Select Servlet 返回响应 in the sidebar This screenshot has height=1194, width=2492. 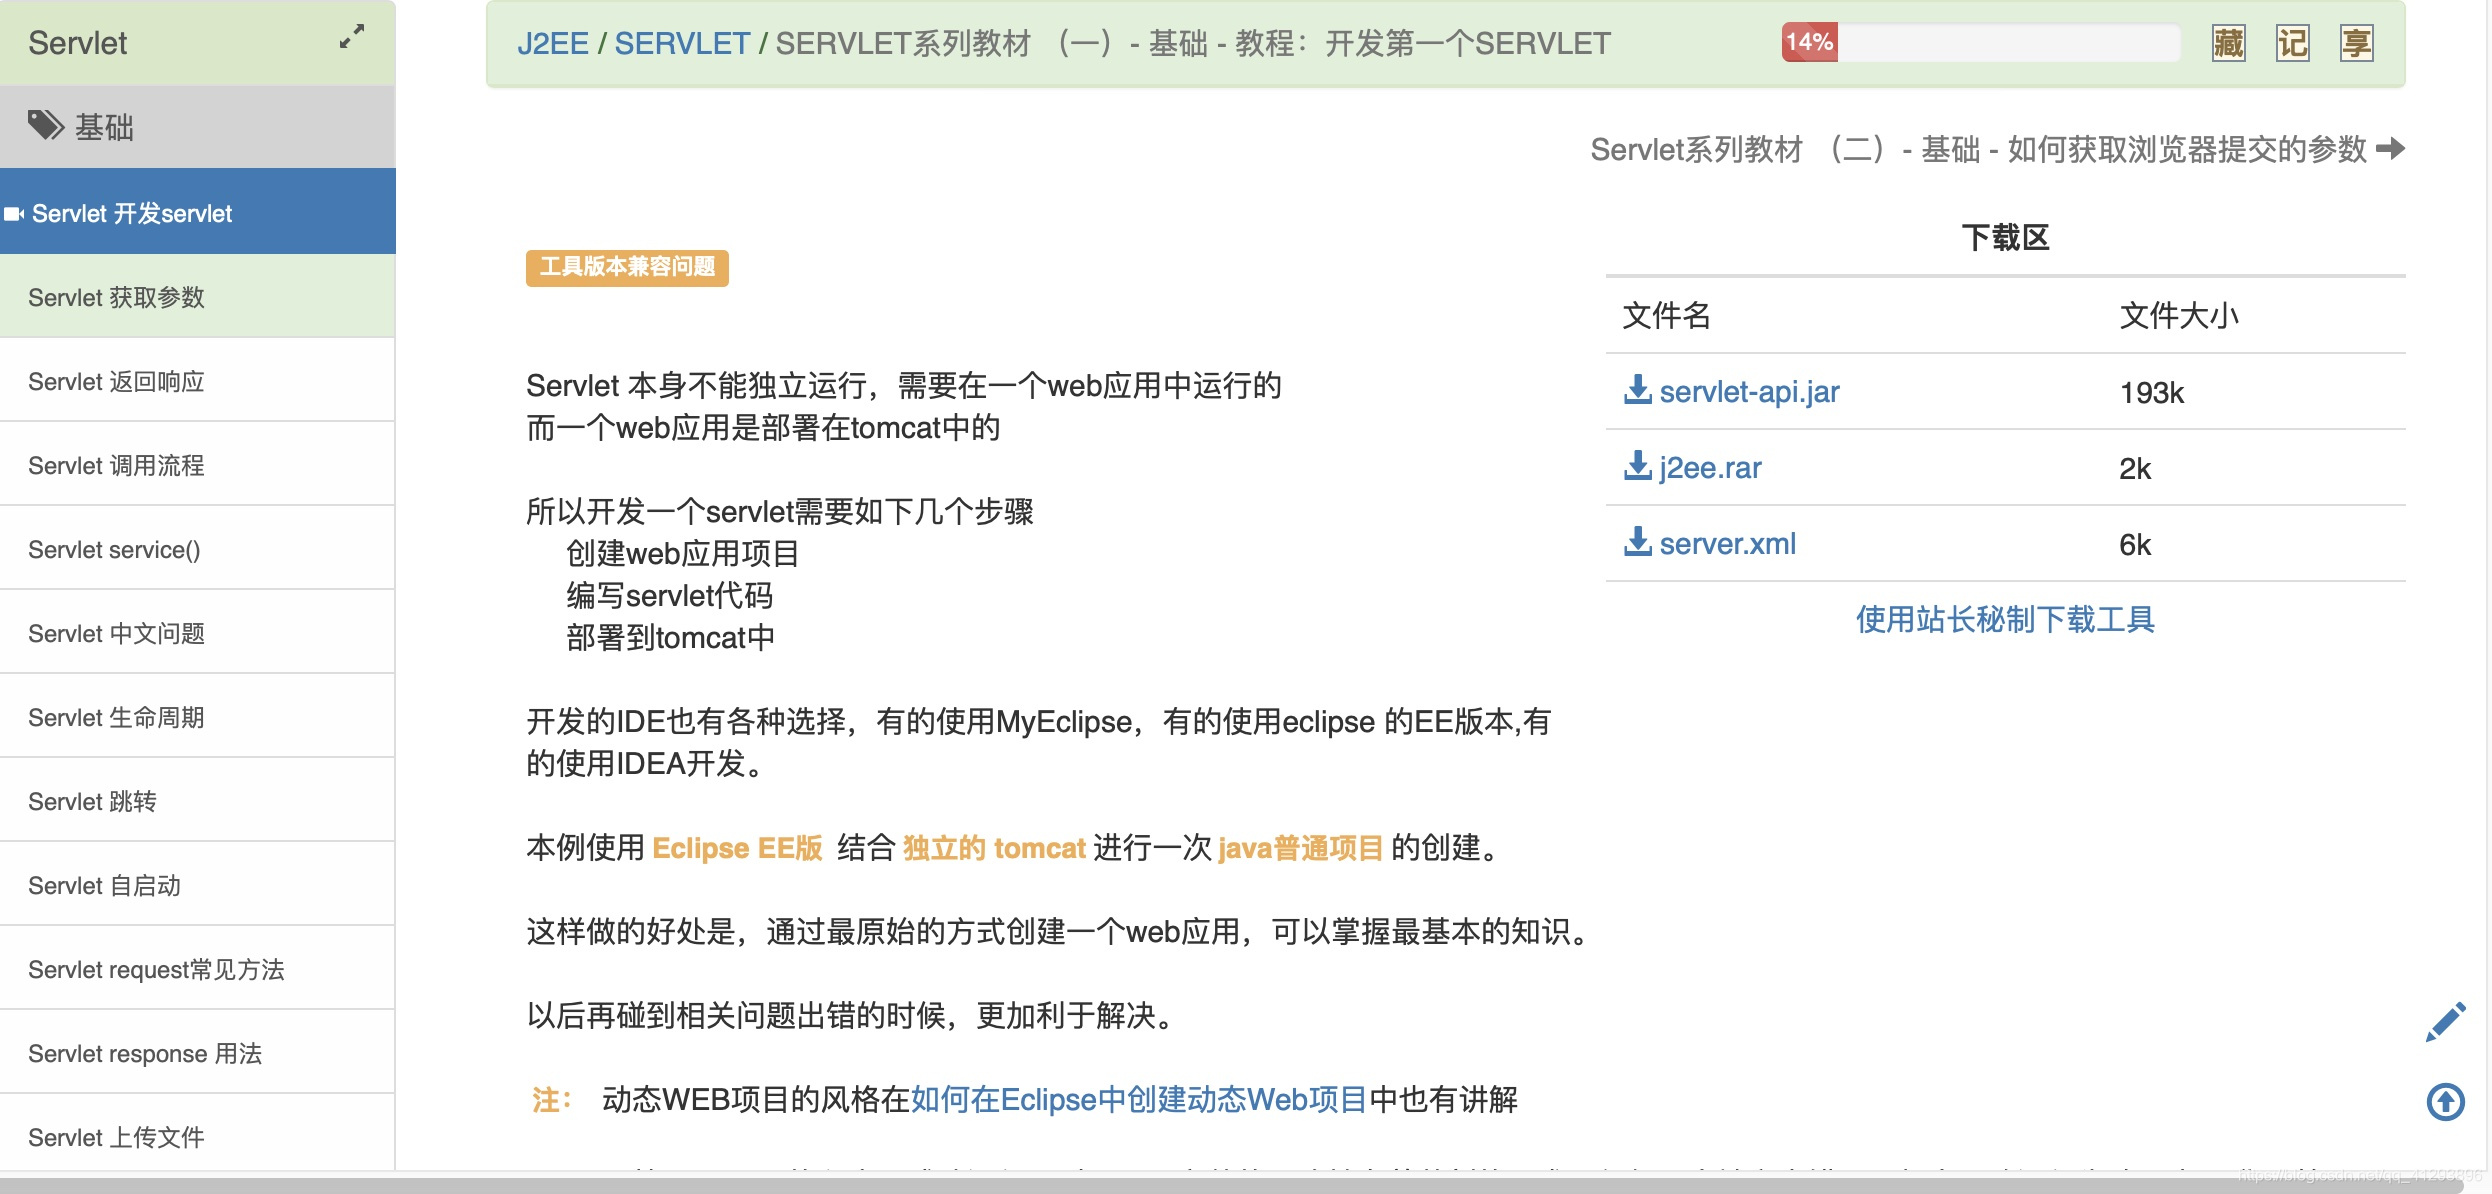click(116, 381)
